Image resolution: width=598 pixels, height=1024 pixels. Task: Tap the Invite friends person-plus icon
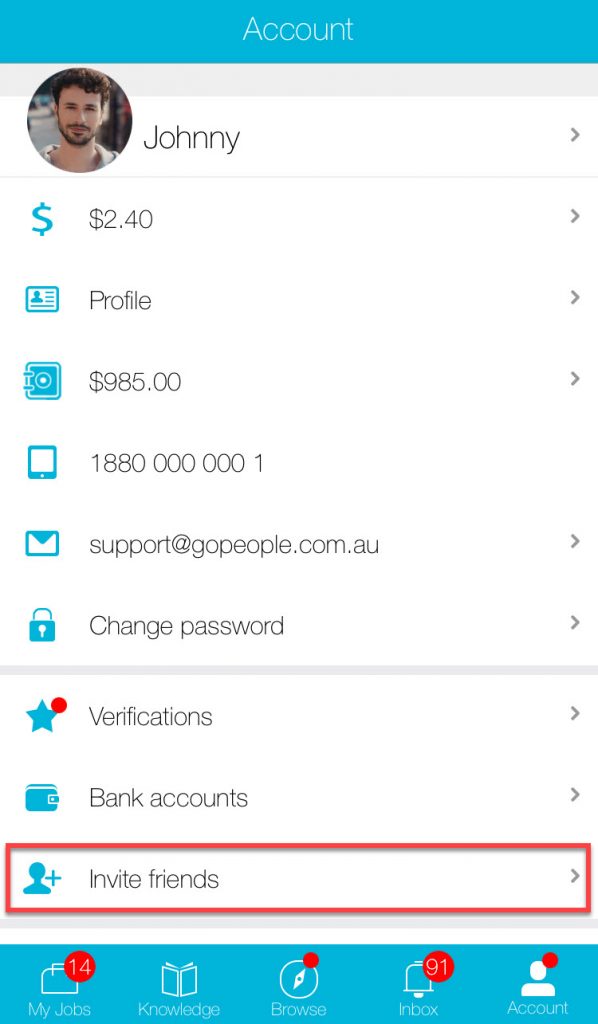[x=42, y=878]
